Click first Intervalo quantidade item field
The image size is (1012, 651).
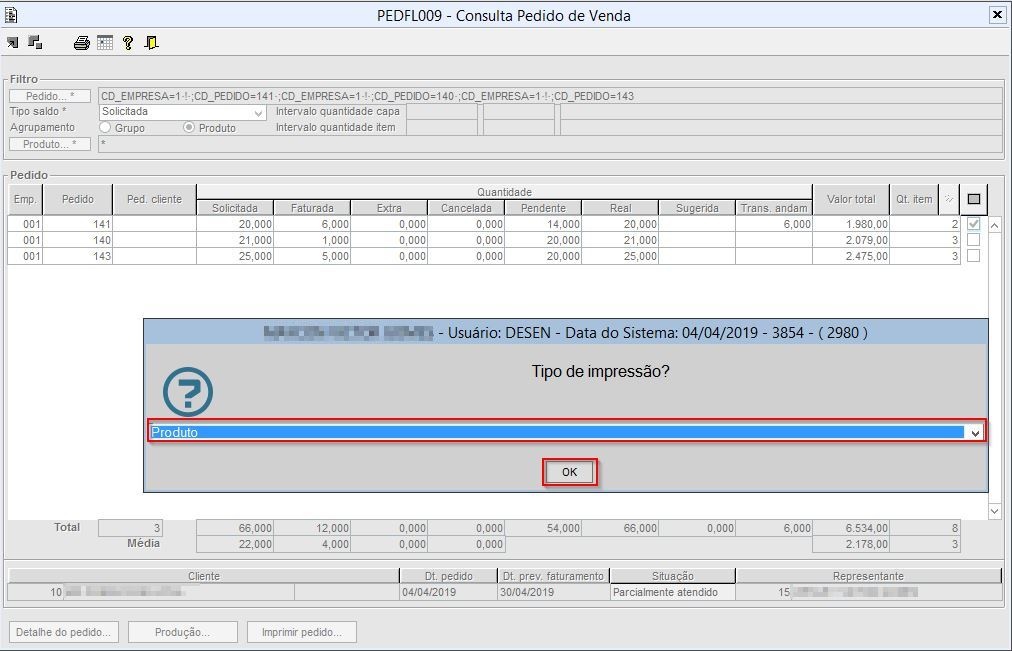(441, 128)
